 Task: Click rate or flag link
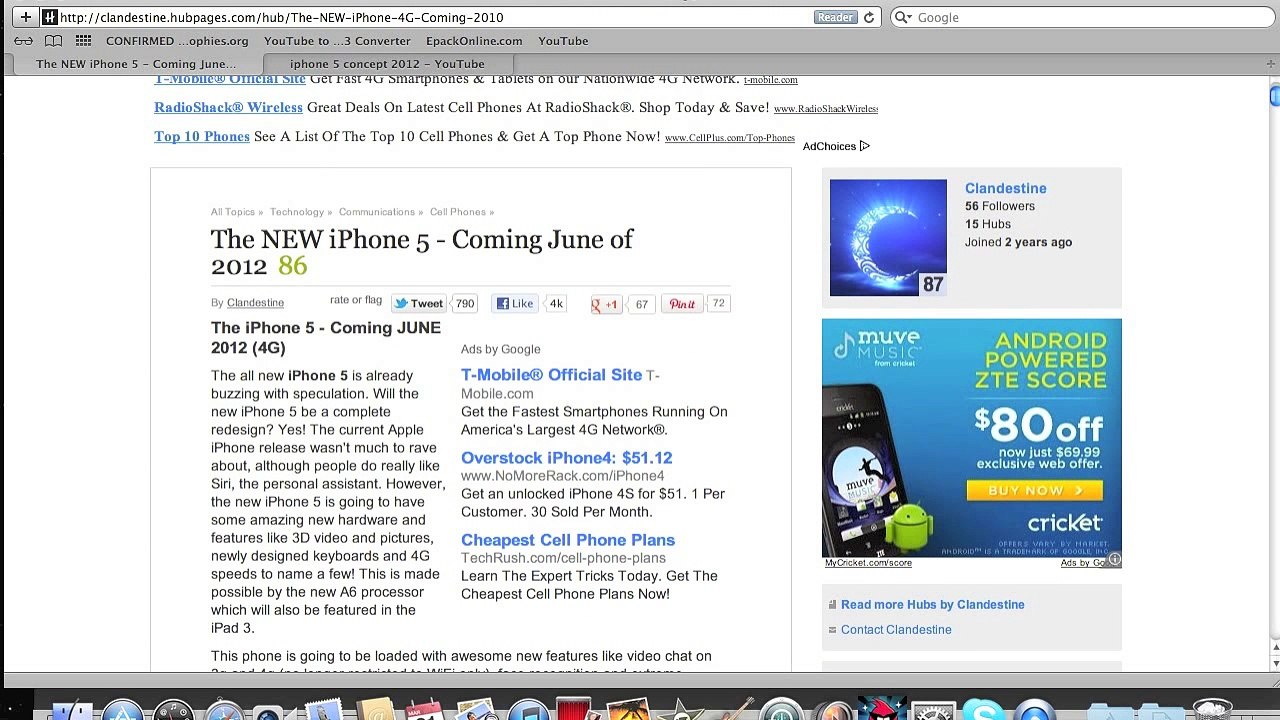[356, 300]
